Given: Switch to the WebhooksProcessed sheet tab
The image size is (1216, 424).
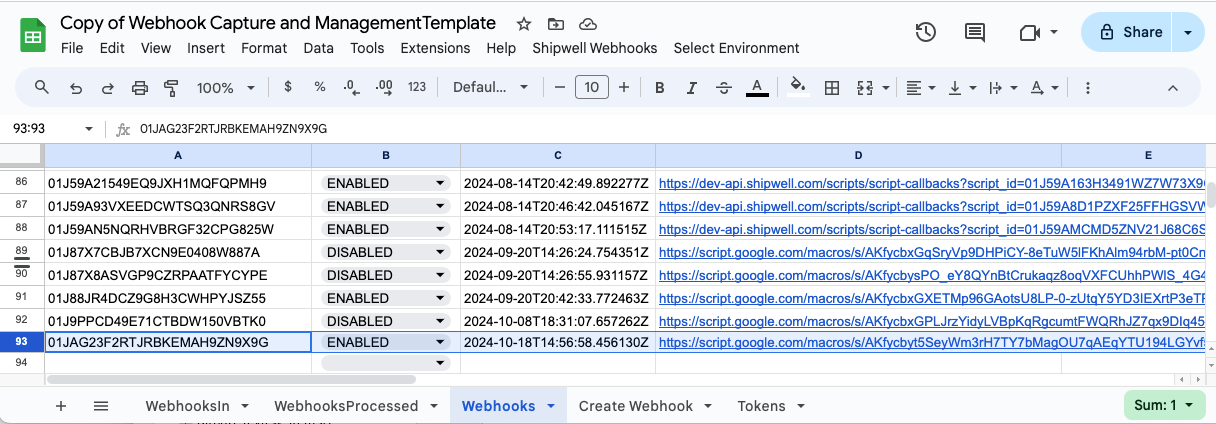Looking at the screenshot, I should click(x=346, y=406).
